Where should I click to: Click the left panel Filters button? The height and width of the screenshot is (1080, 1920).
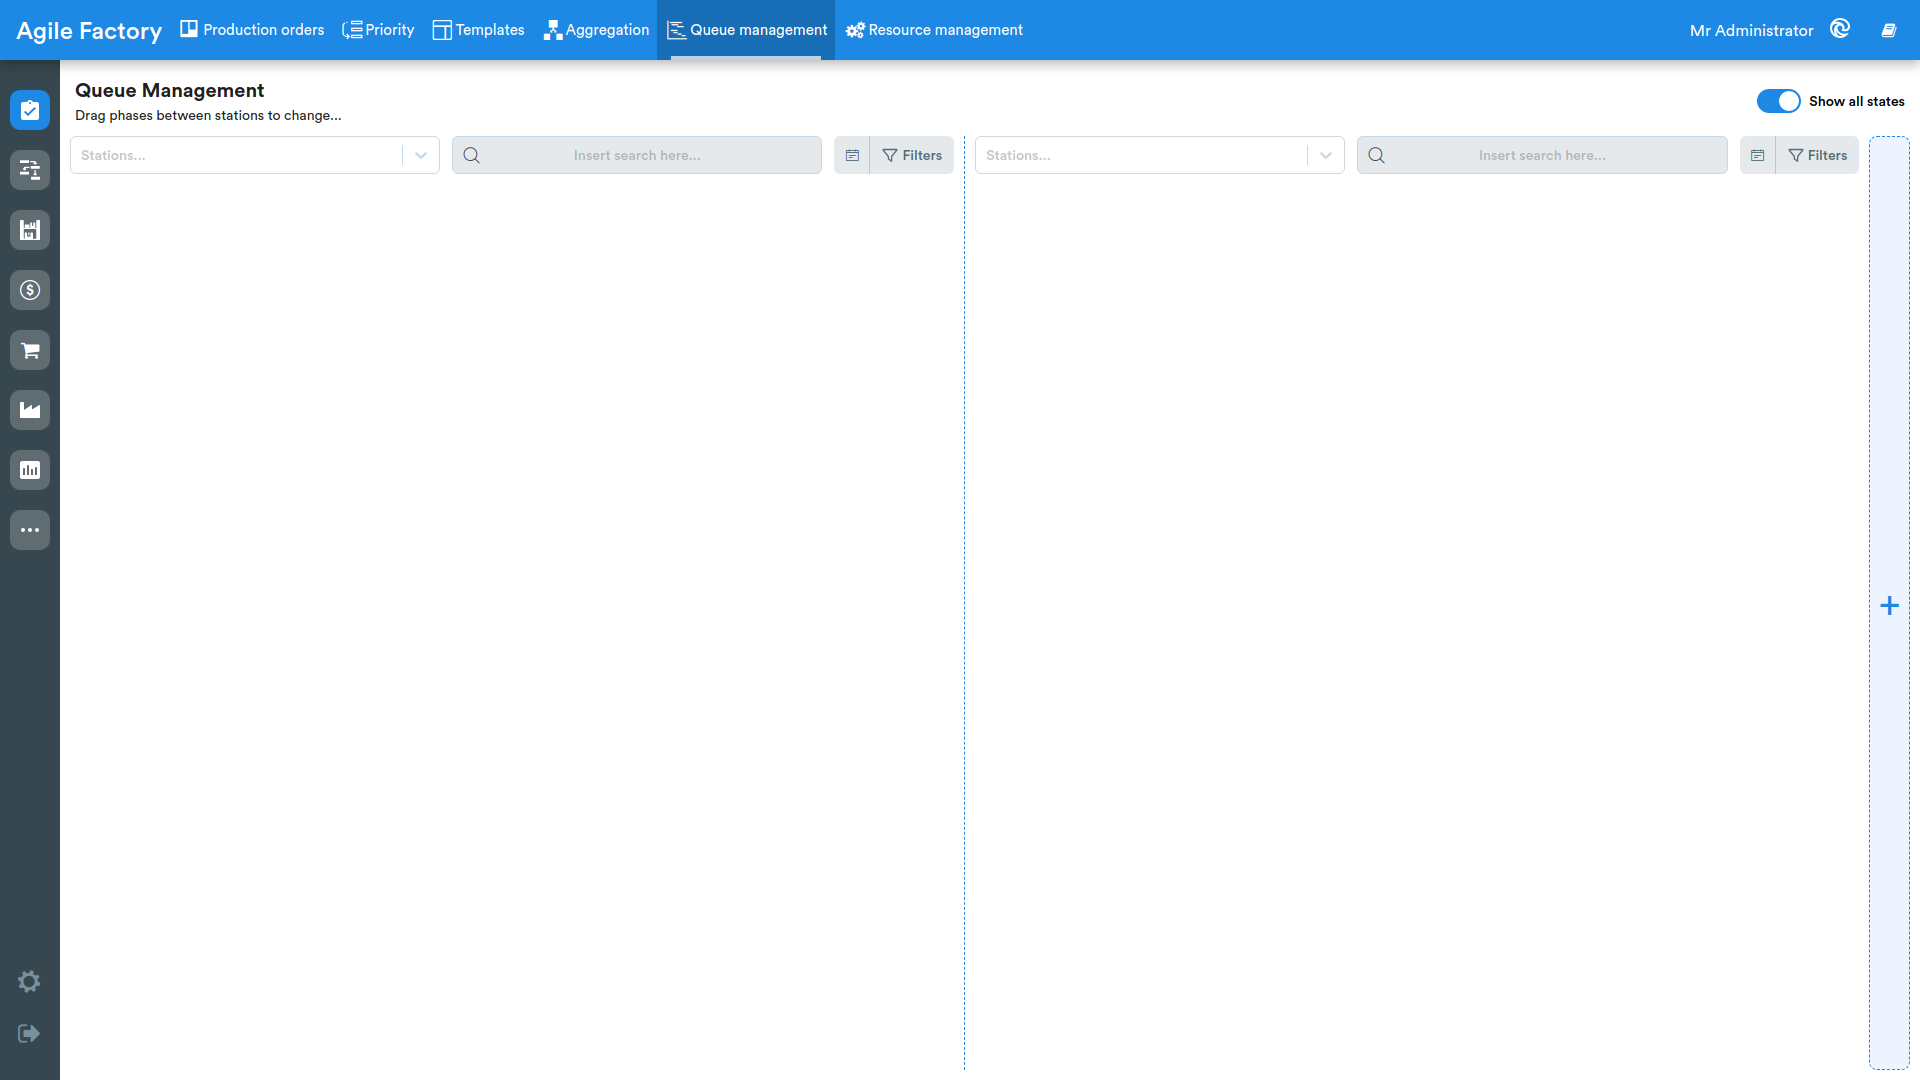[x=912, y=155]
